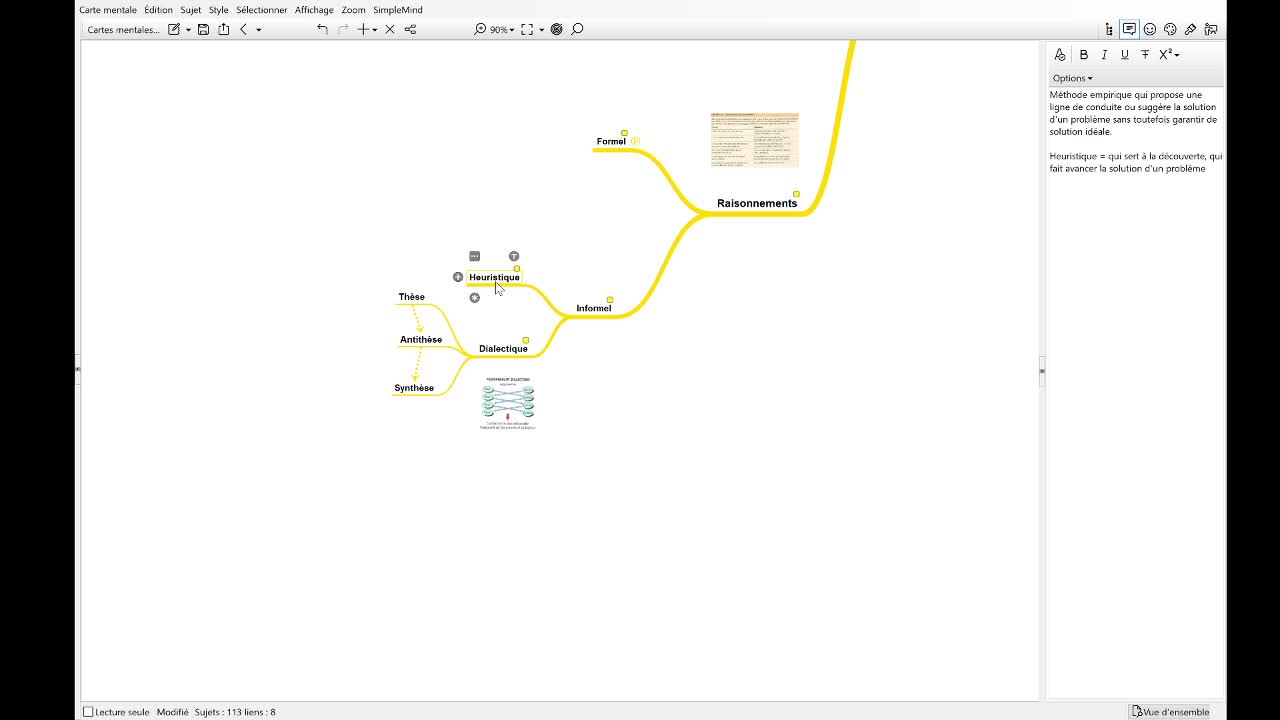Click the undo arrow icon
The width and height of the screenshot is (1280, 720).
click(322, 30)
